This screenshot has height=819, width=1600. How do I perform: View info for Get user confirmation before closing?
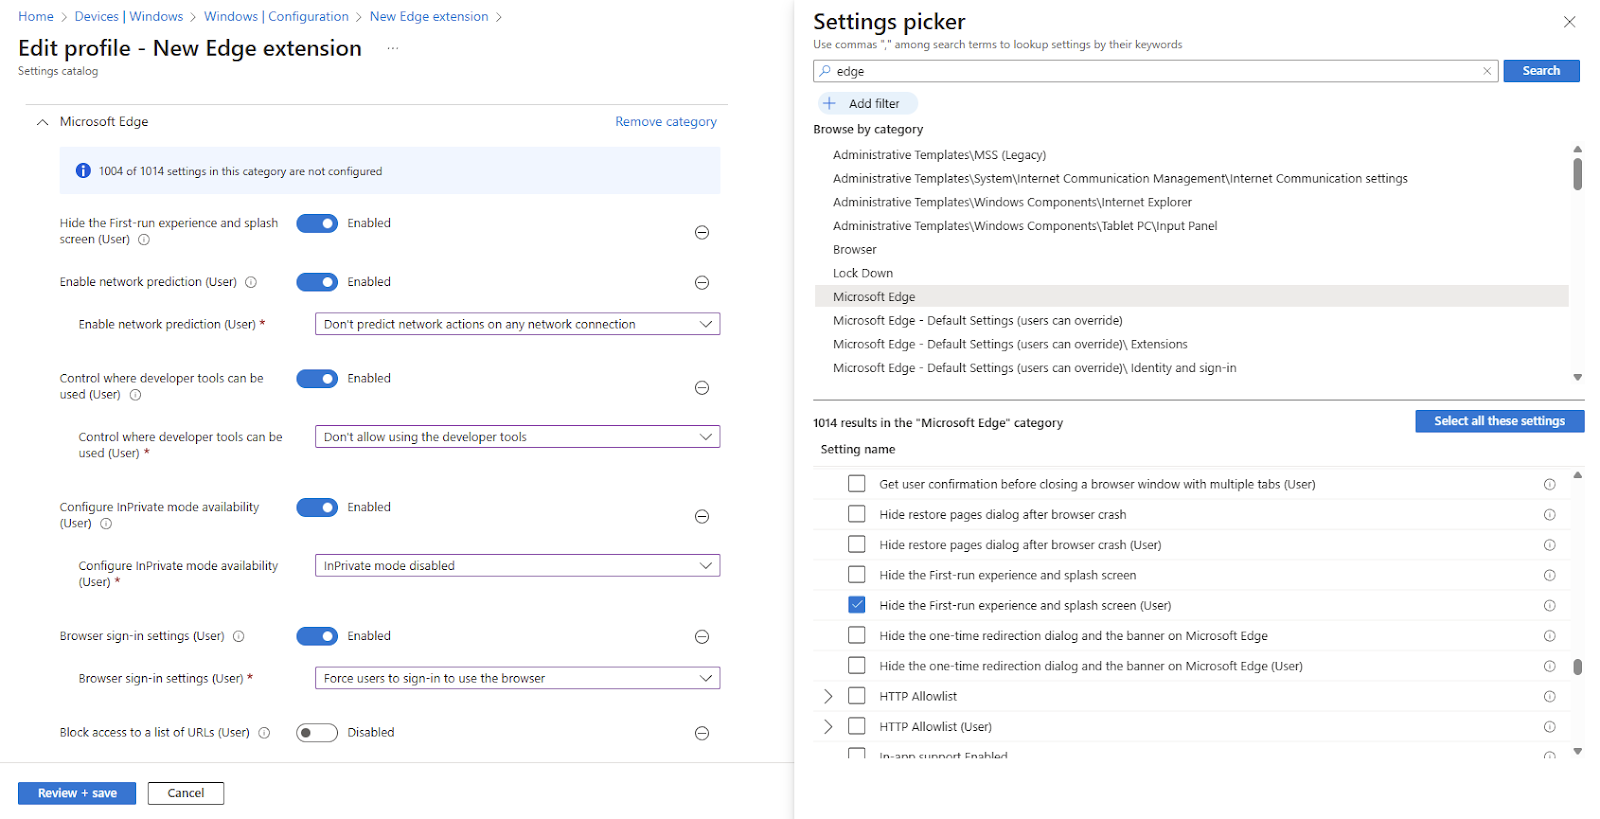click(x=1549, y=485)
